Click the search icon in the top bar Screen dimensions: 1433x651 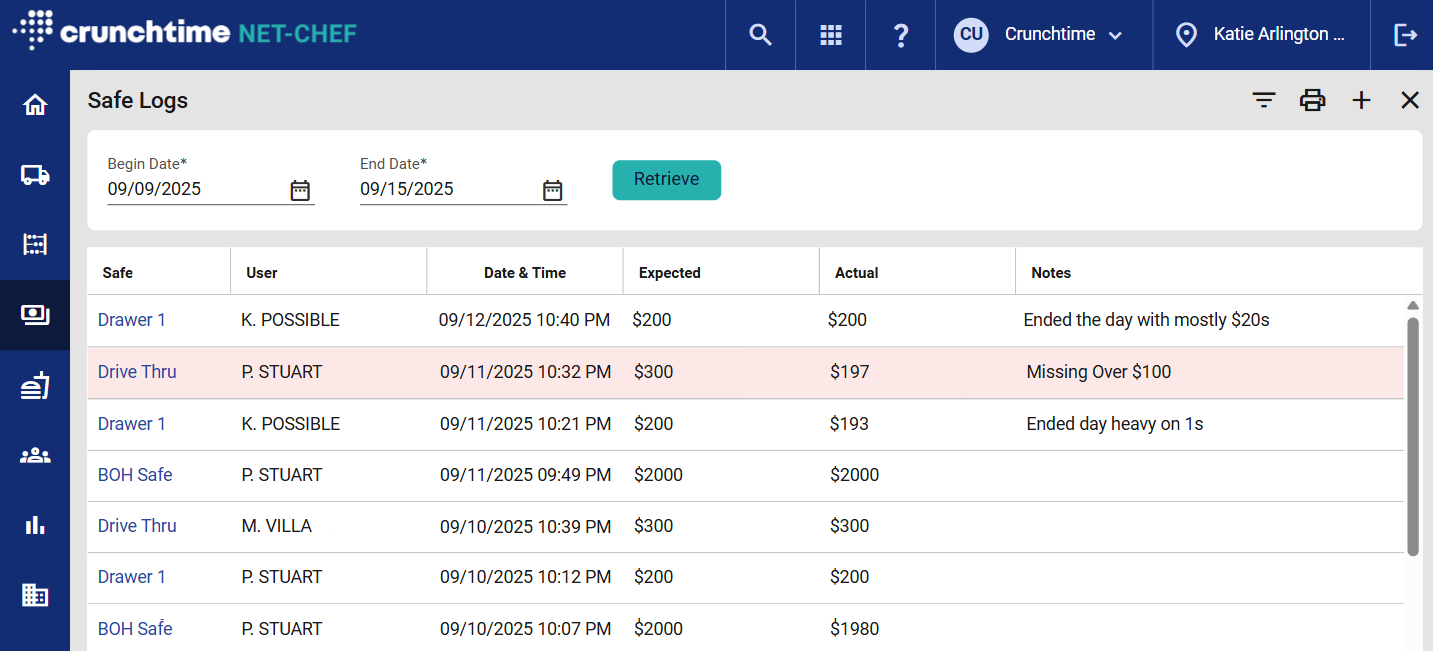(759, 34)
